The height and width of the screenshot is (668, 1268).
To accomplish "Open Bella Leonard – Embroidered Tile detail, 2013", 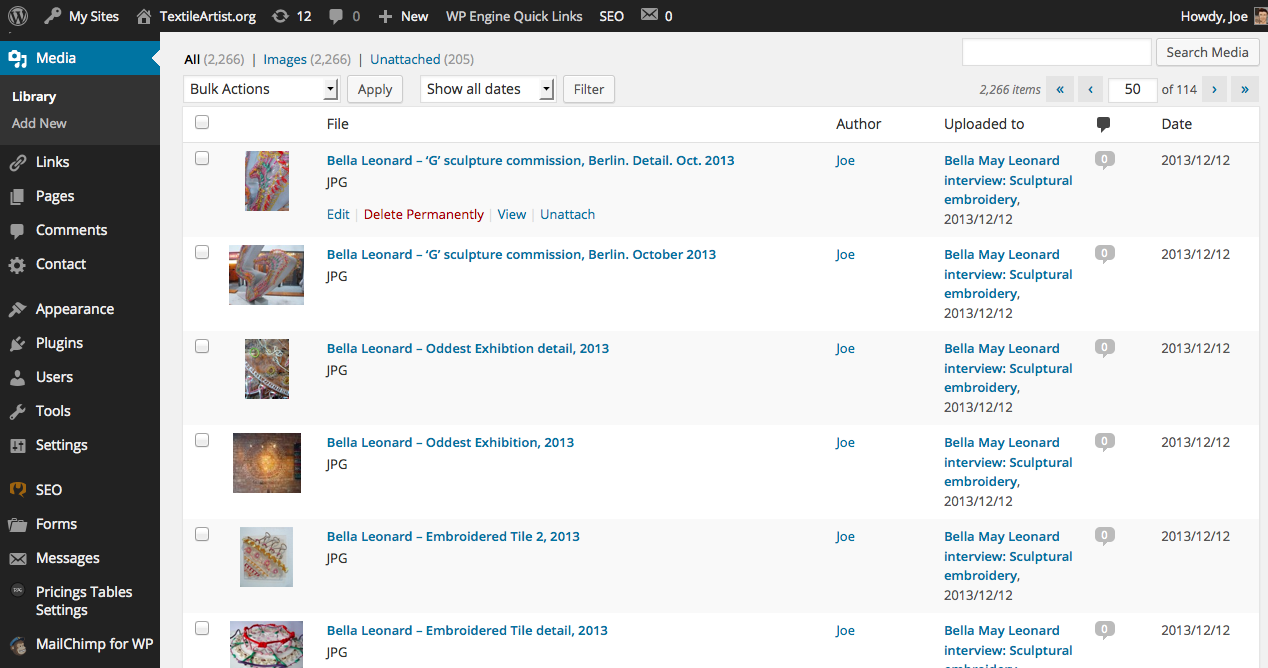I will (467, 630).
